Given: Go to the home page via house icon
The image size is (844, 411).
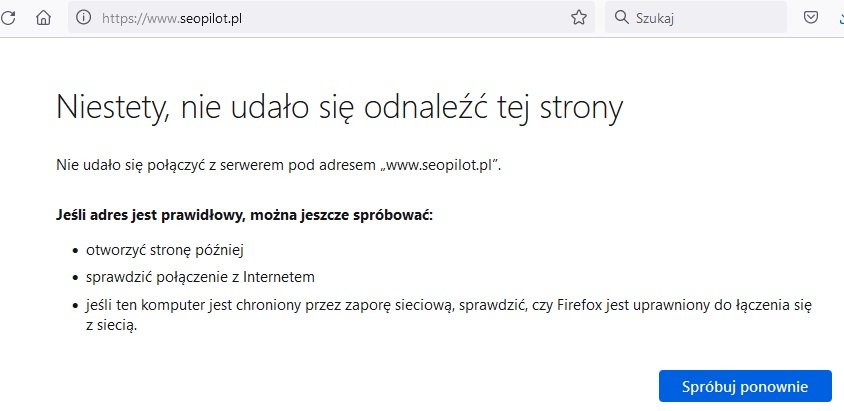Looking at the screenshot, I should click(43, 17).
